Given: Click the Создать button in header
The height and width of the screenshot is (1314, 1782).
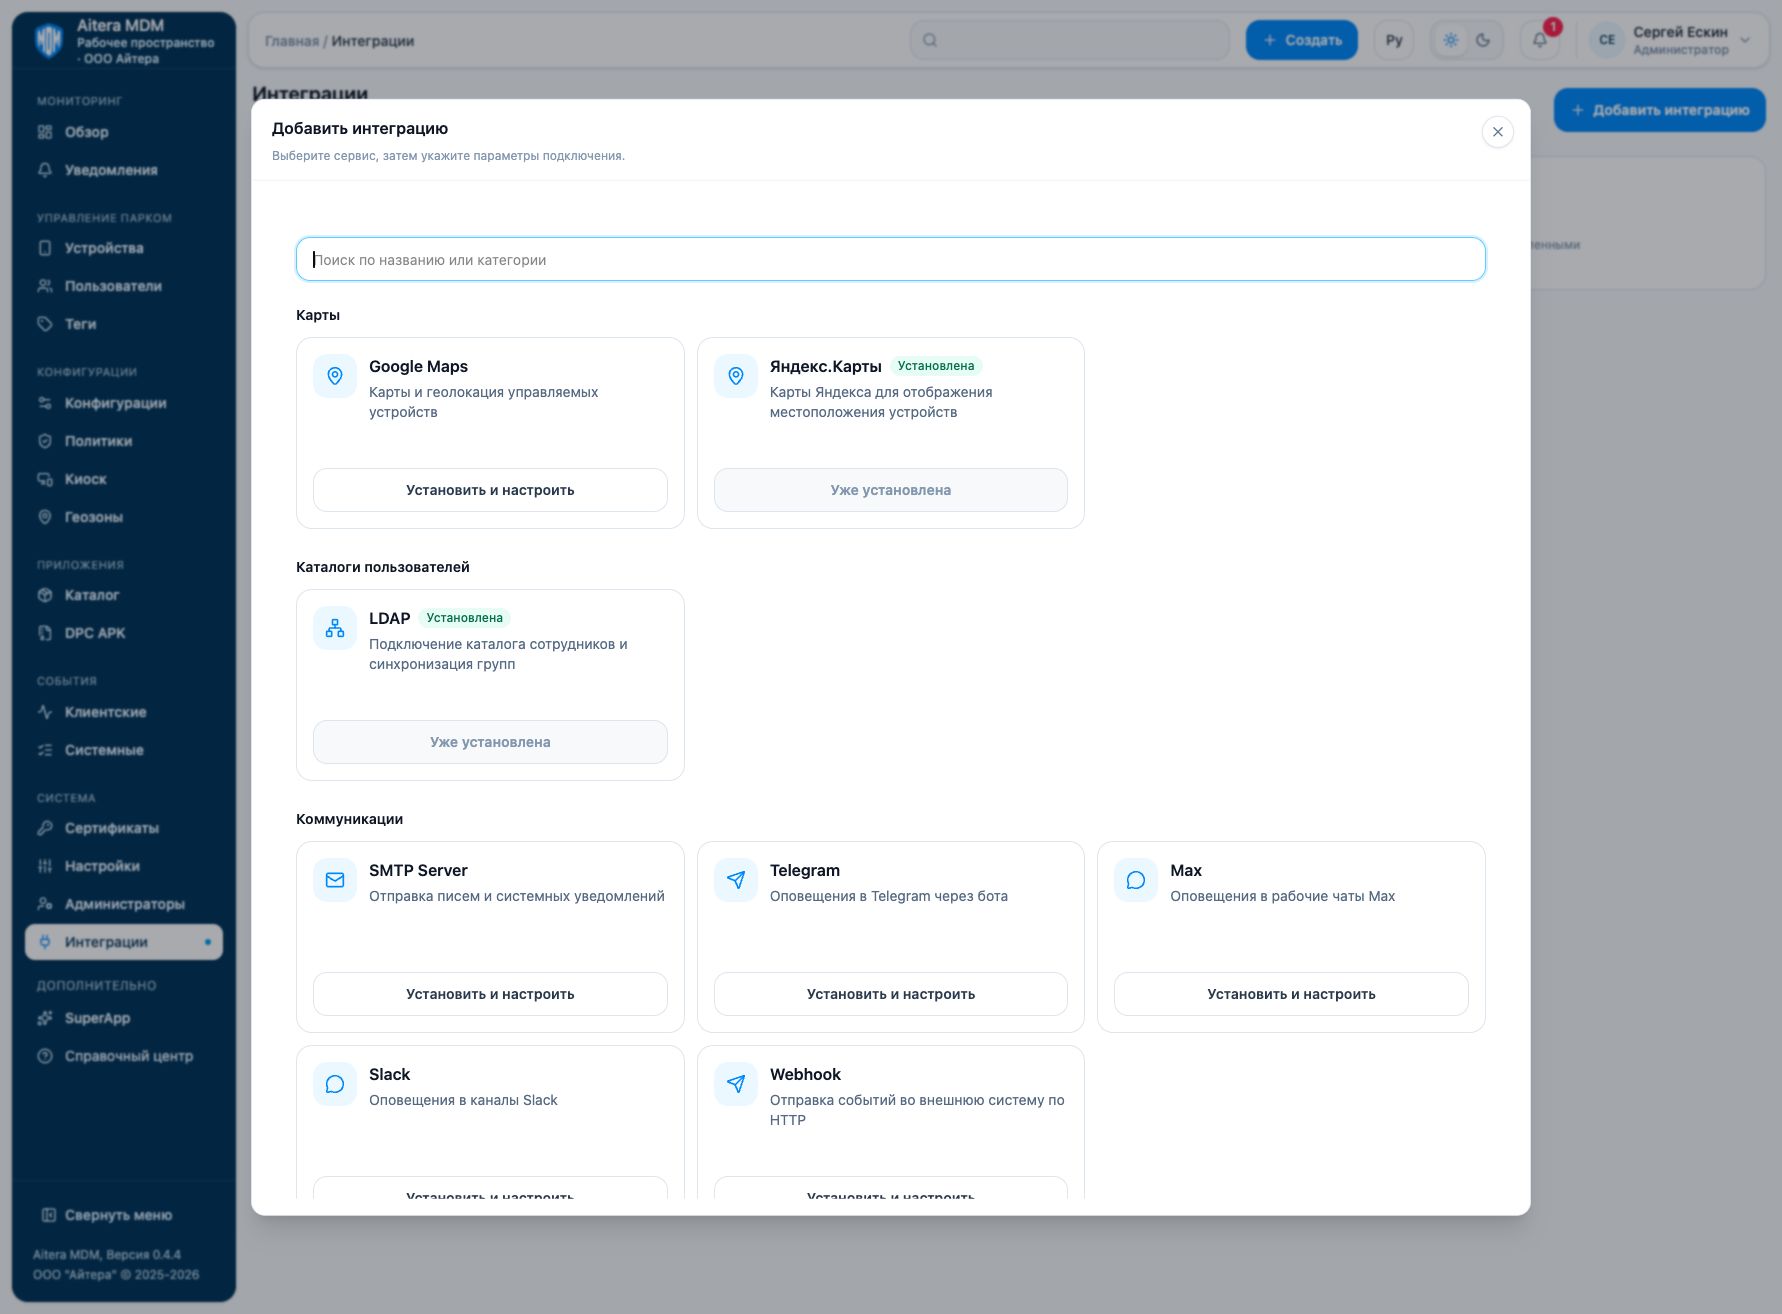Looking at the screenshot, I should pos(1301,40).
